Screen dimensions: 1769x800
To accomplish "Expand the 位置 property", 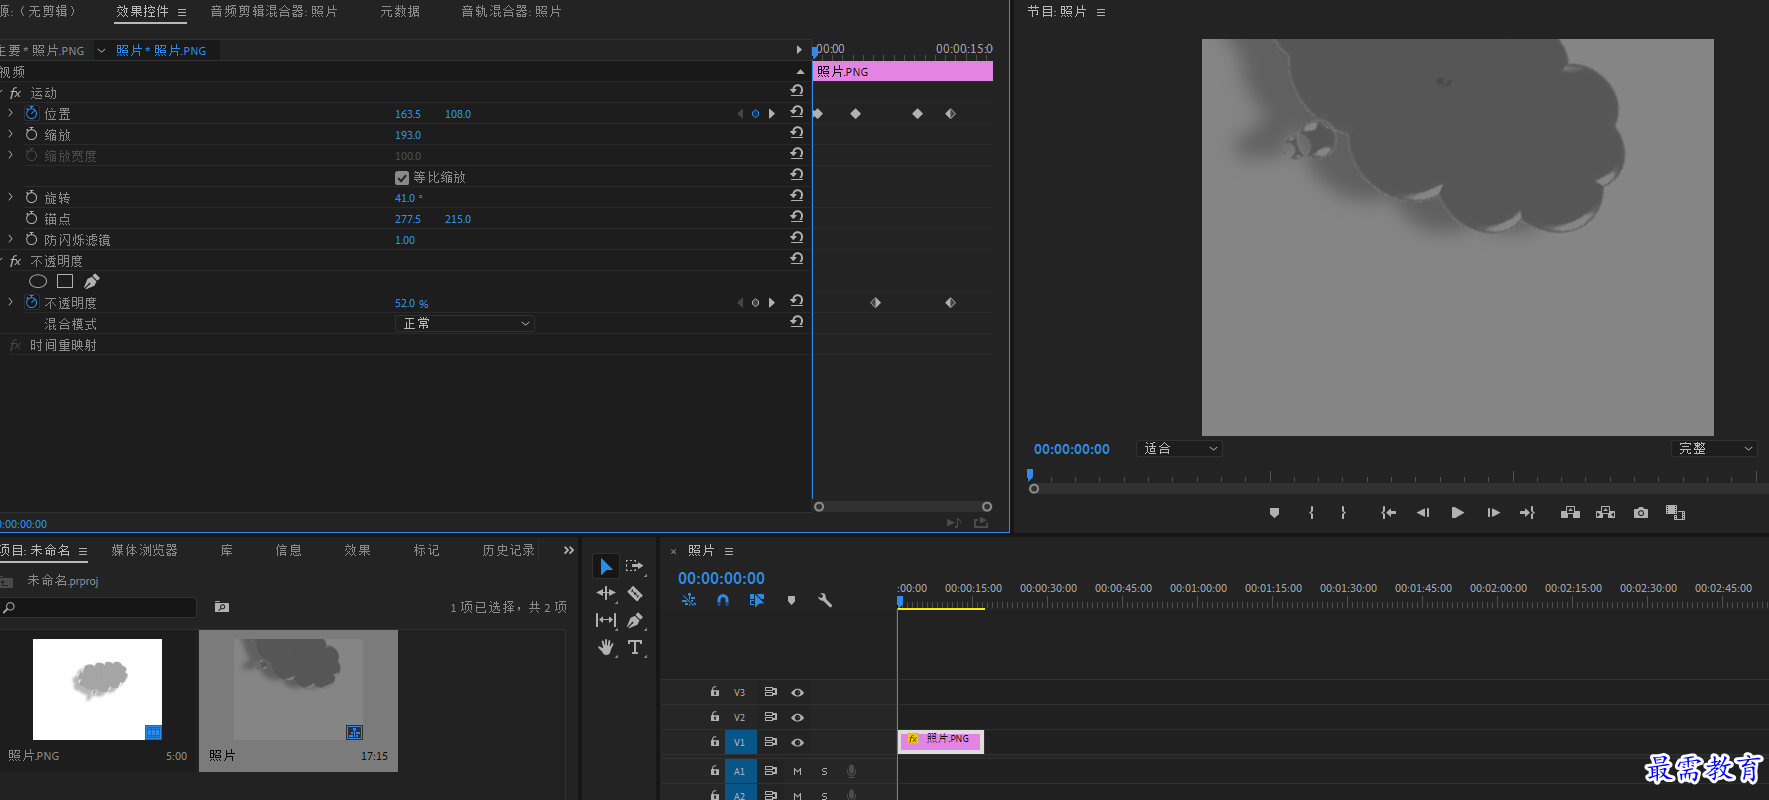I will [11, 113].
